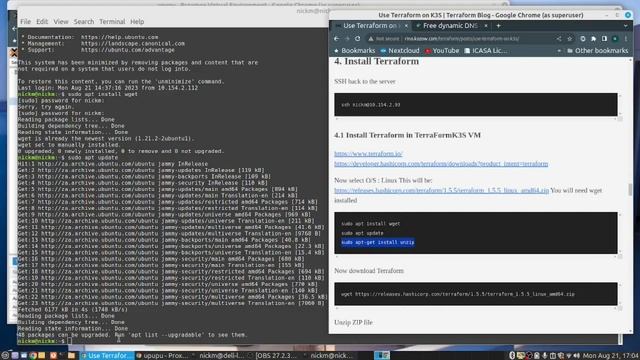
Task: Switch to nickm@dell-l... taskbar window
Action: click(x=220, y=356)
